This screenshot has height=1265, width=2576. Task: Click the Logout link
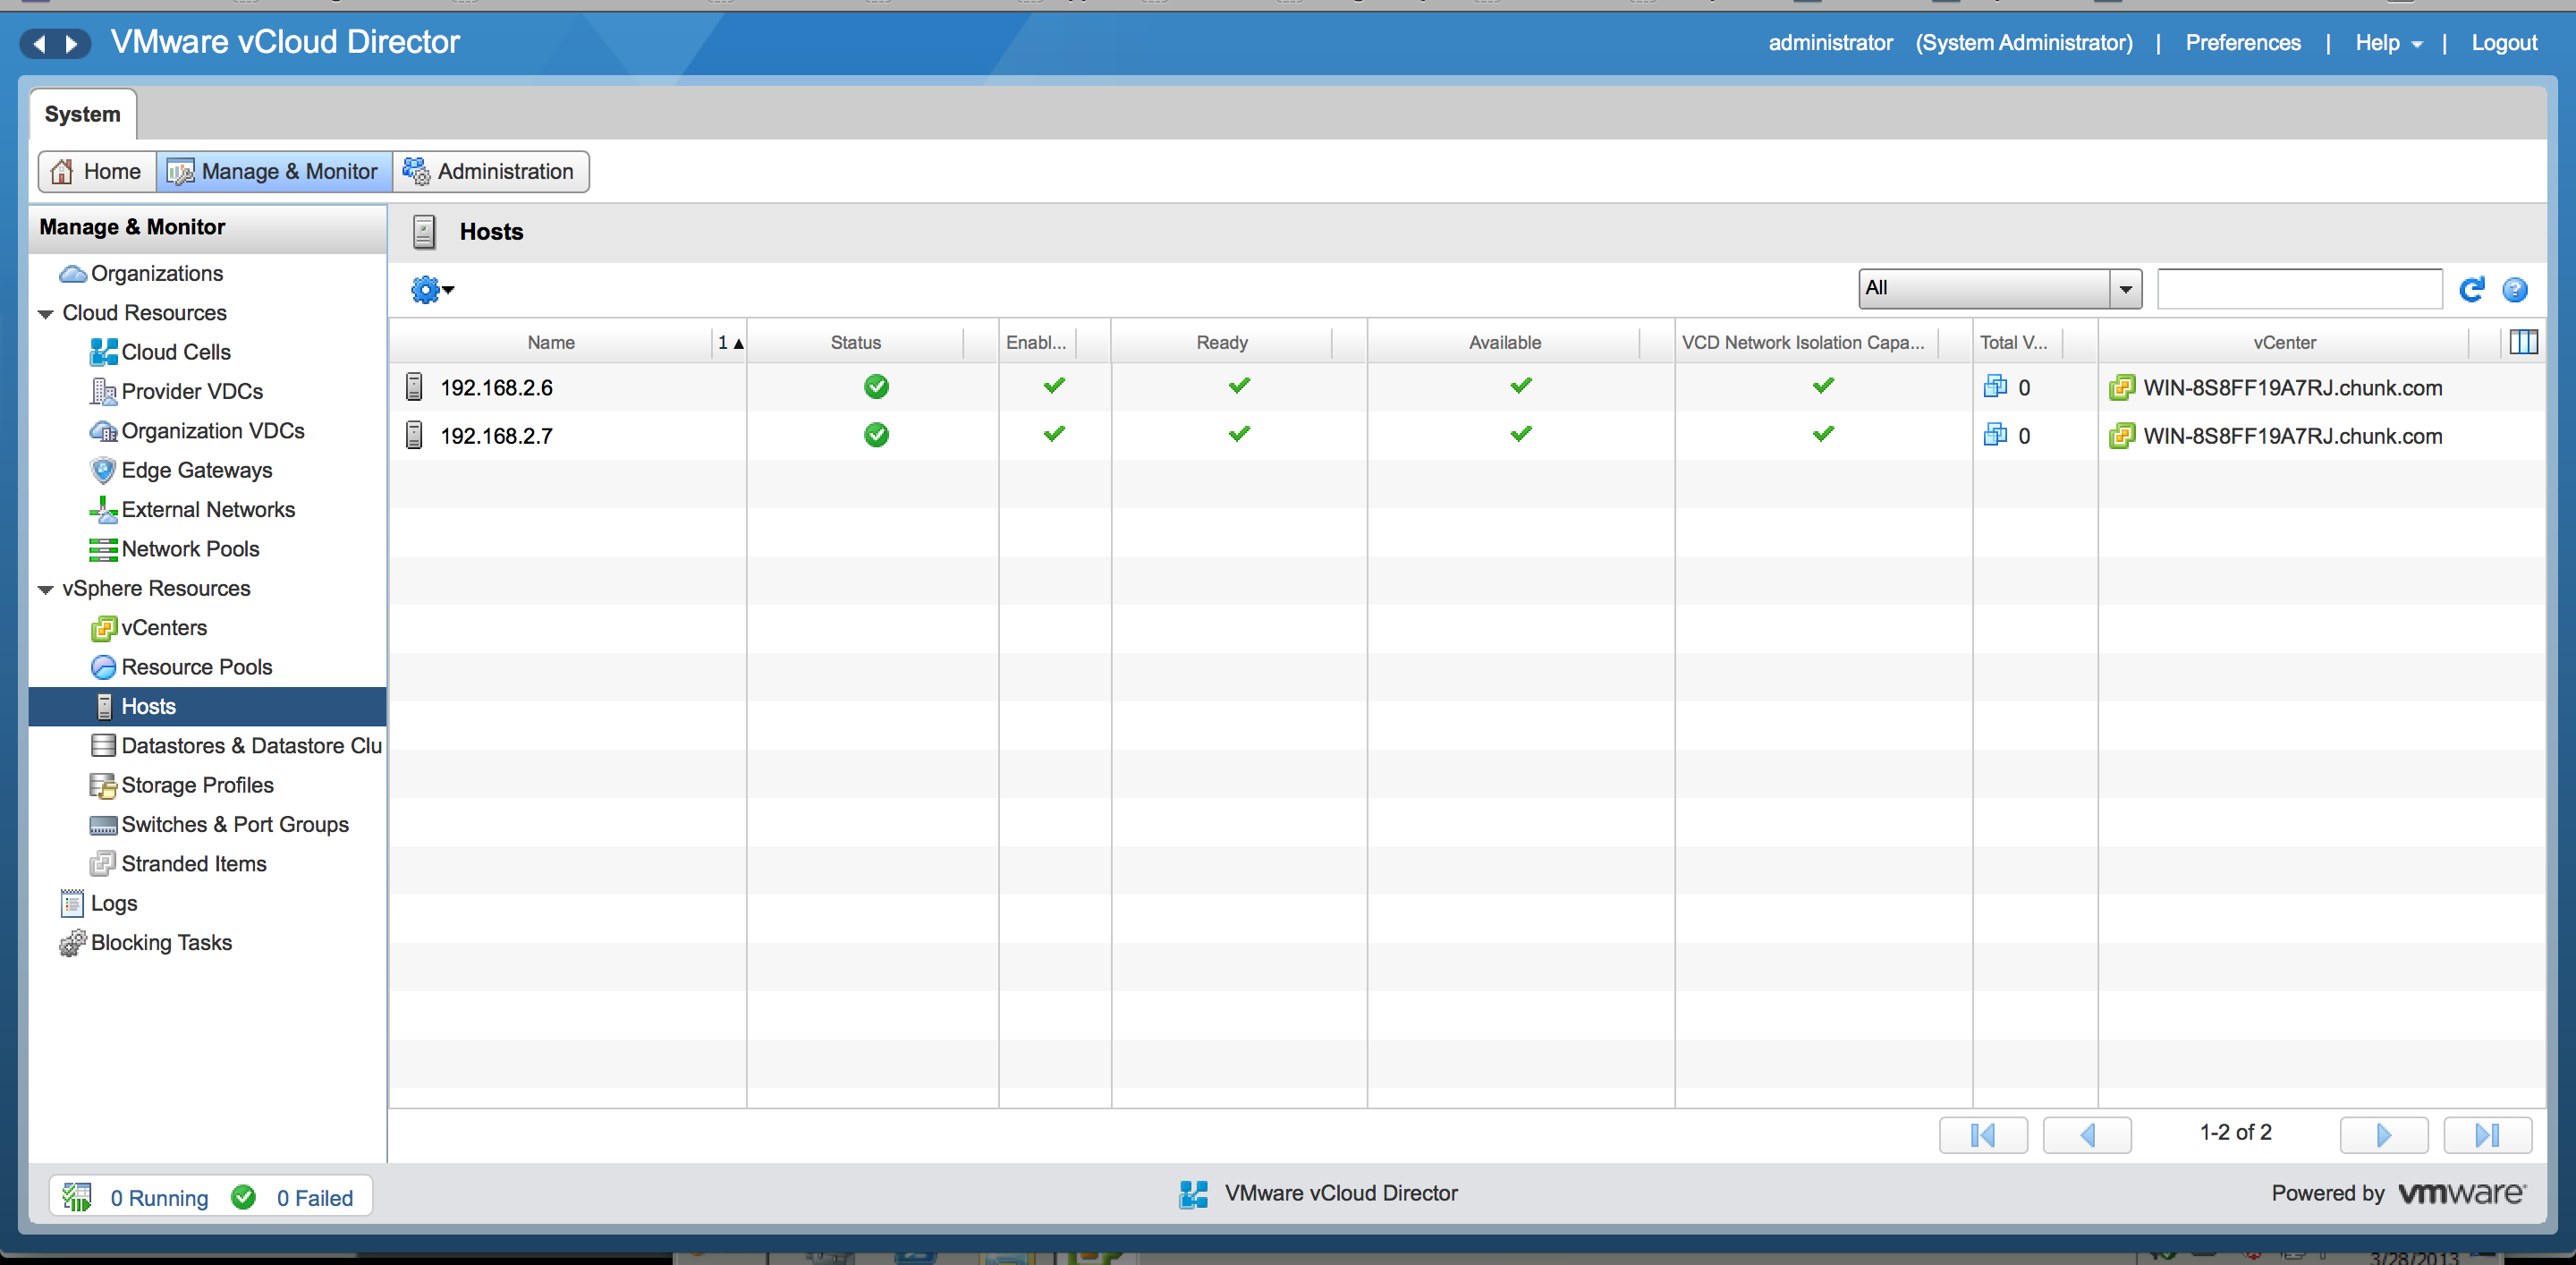point(2503,43)
